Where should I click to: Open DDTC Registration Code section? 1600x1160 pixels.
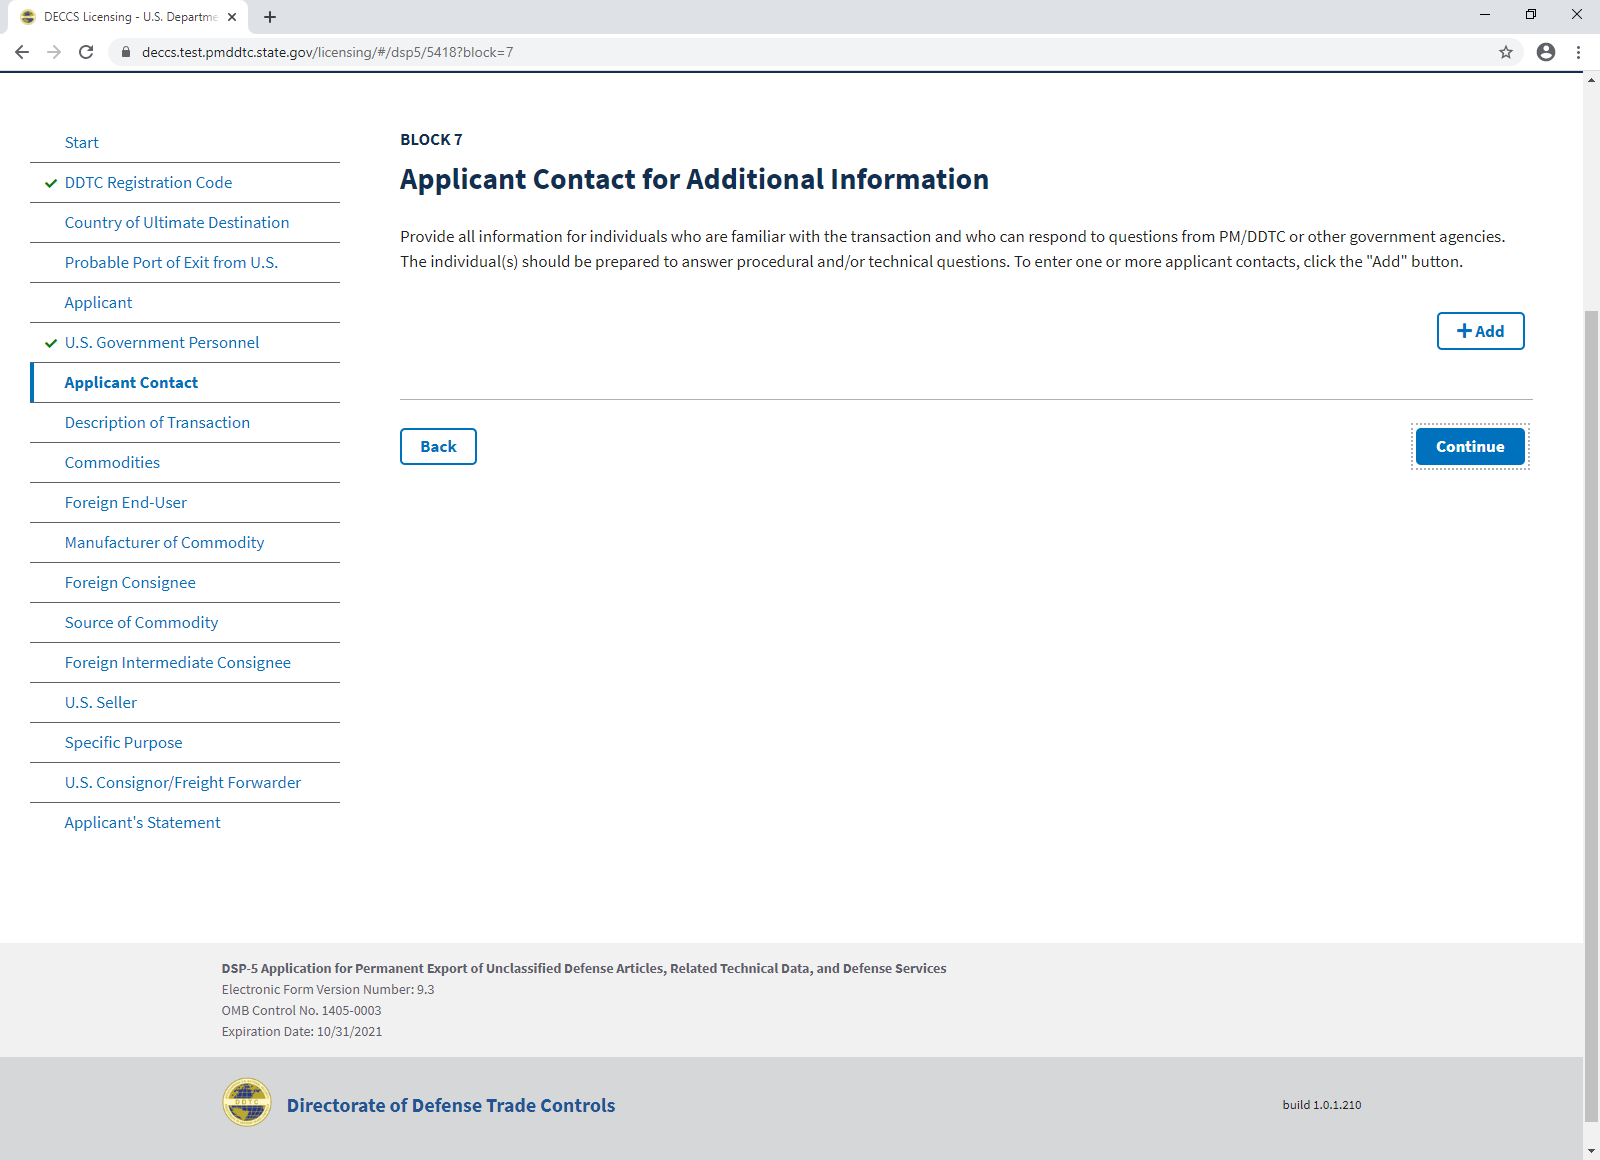tap(148, 183)
